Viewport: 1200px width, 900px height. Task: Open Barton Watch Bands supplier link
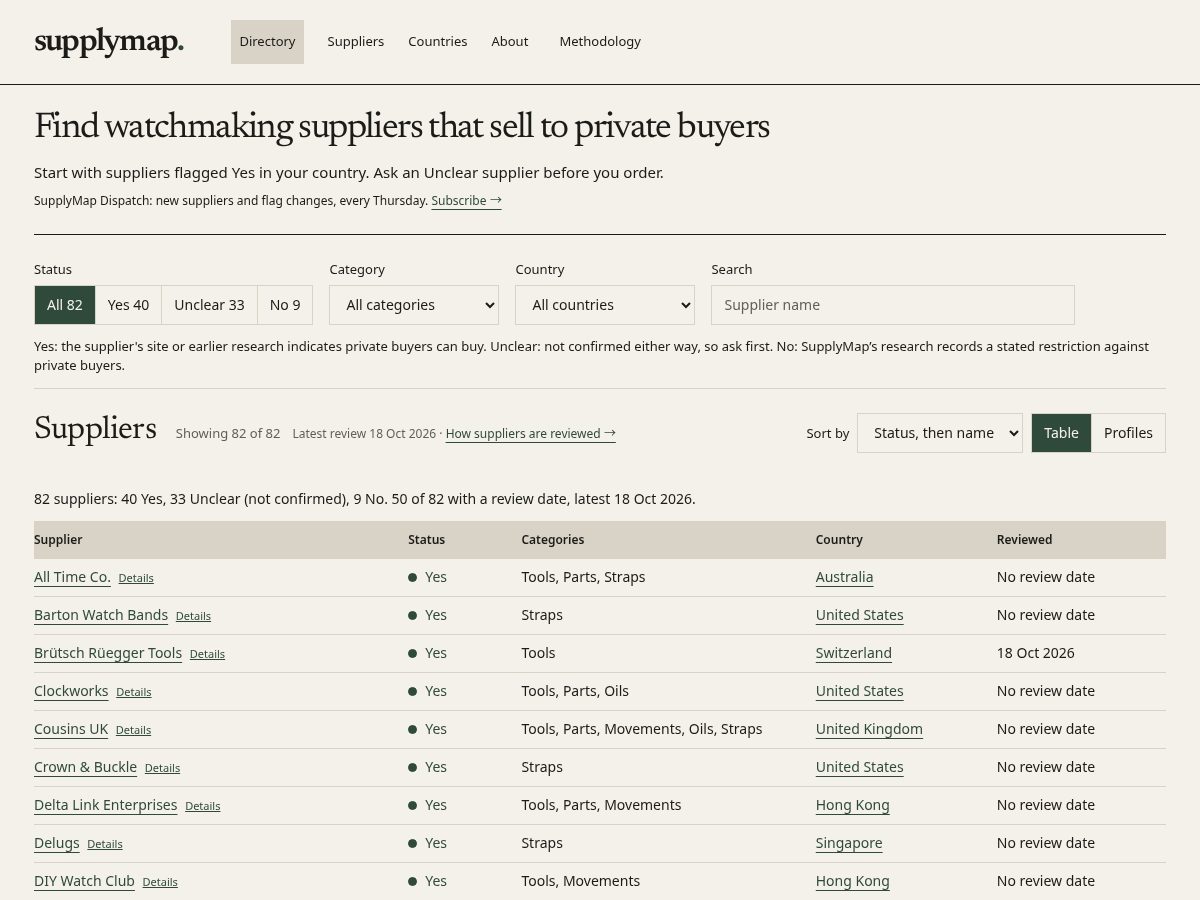[101, 615]
